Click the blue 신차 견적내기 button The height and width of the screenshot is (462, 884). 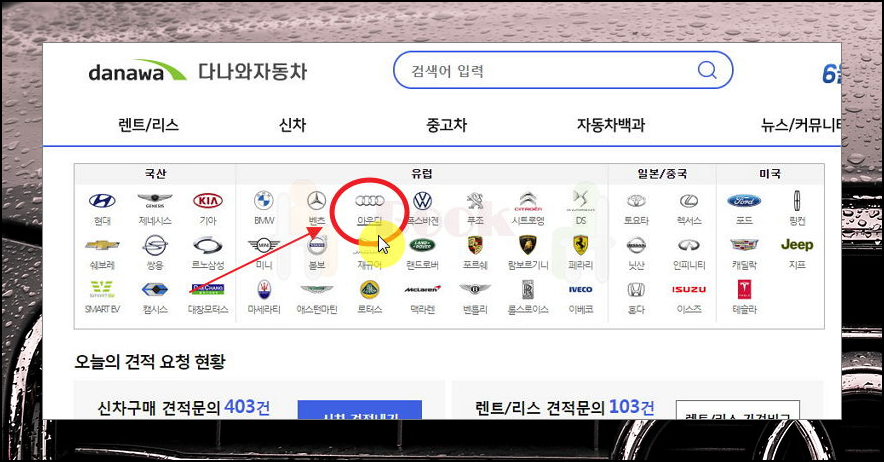pyautogui.click(x=360, y=410)
